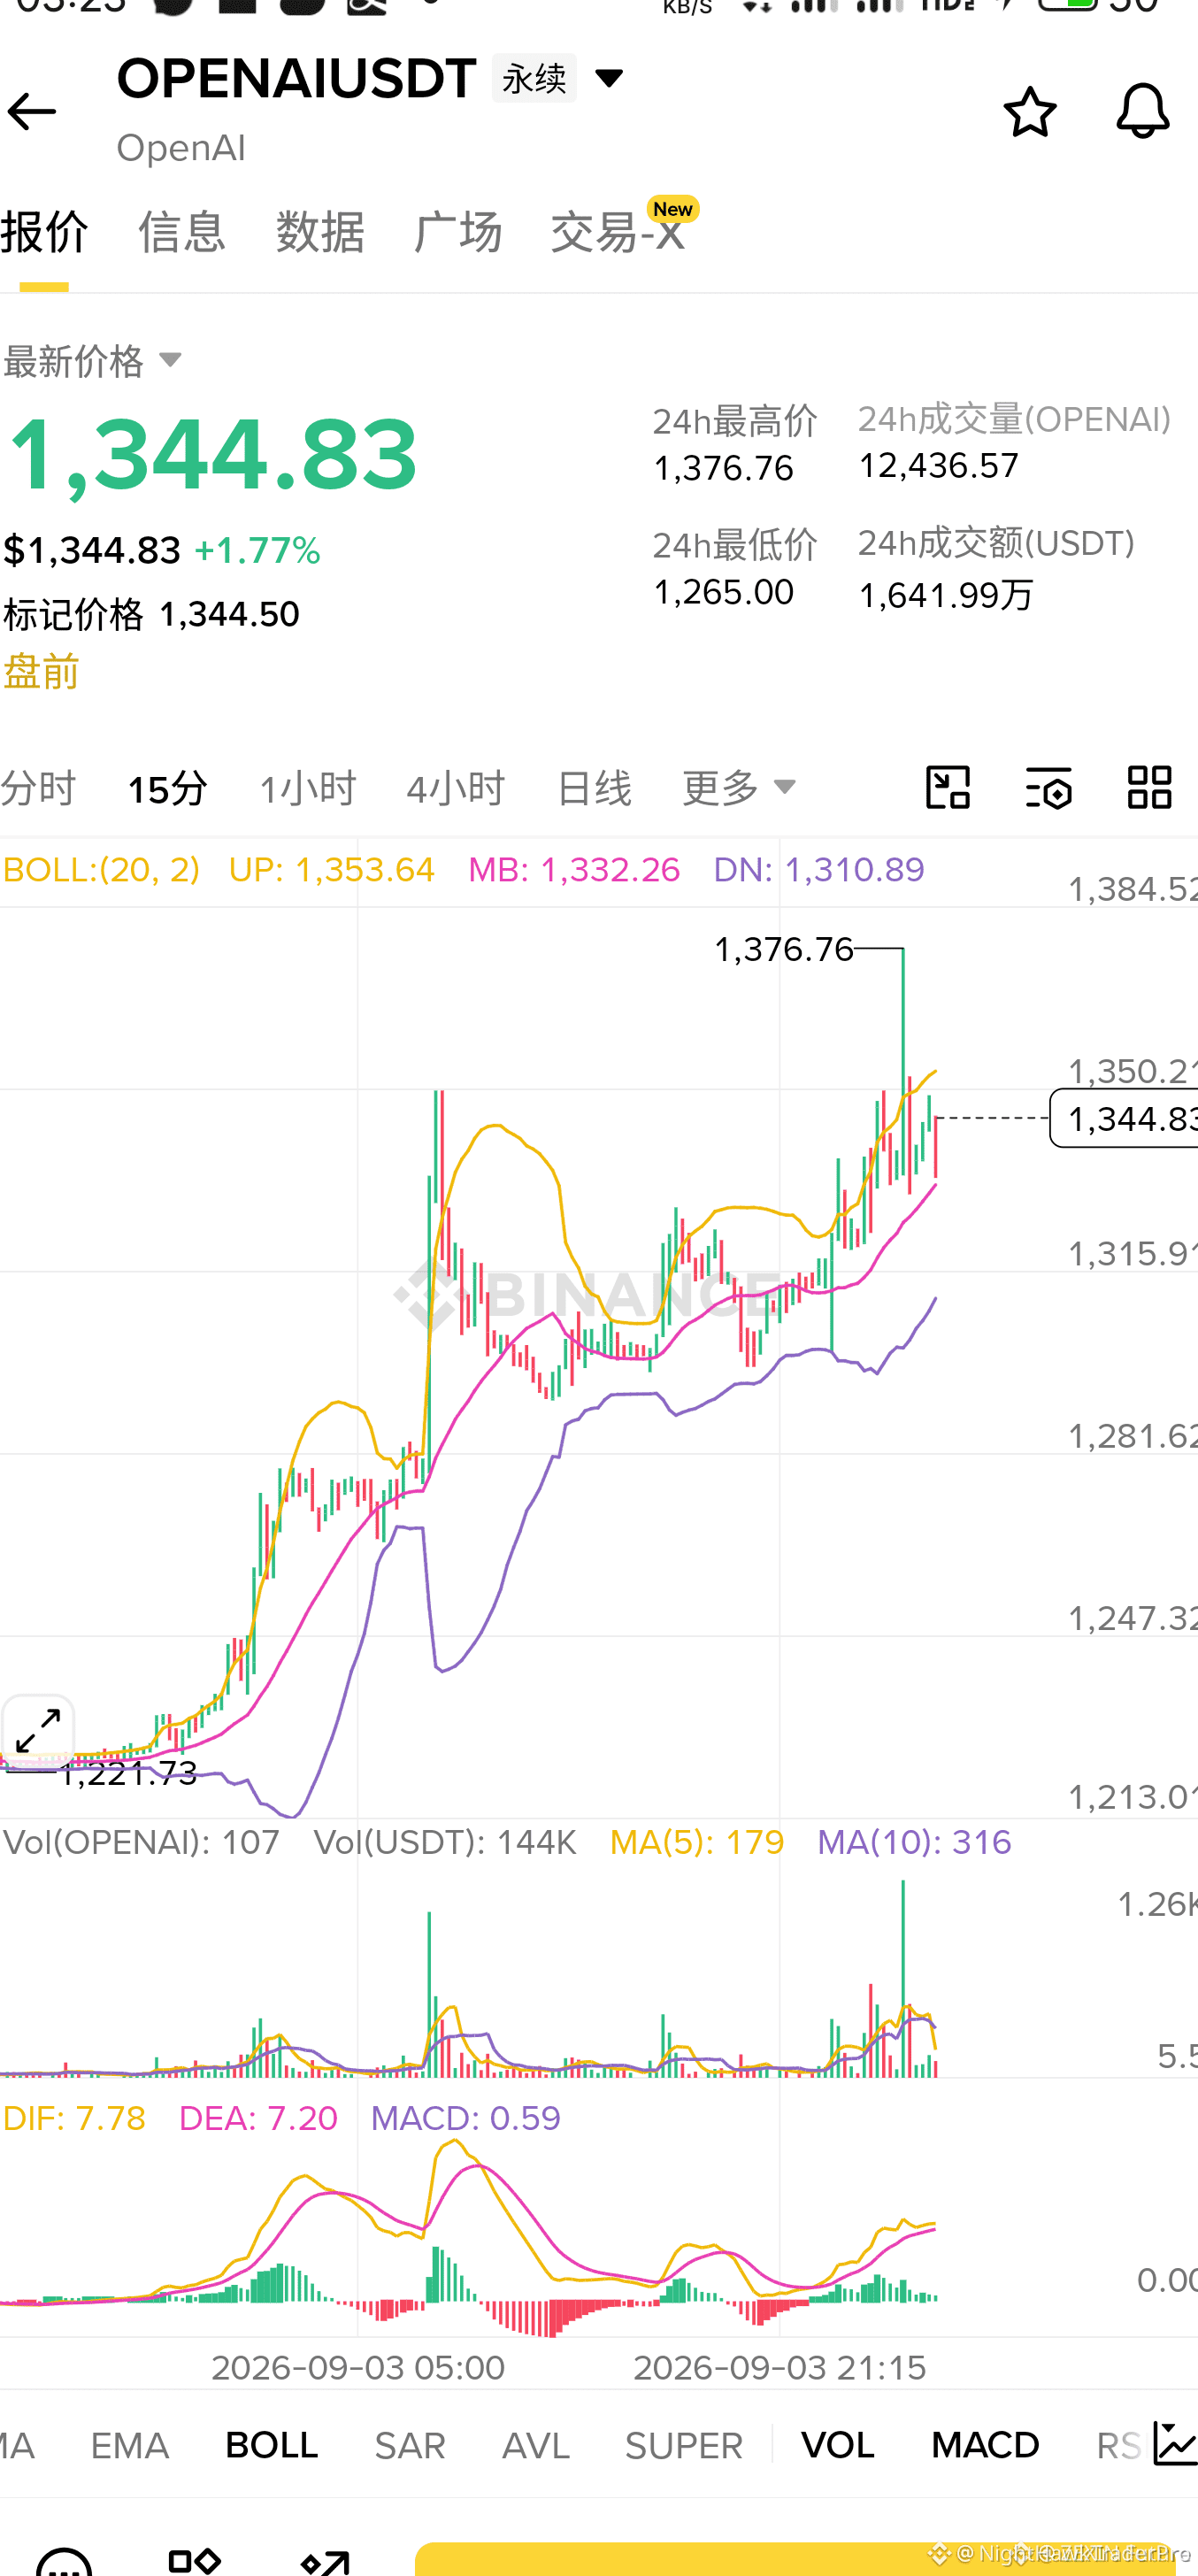Tap the back arrow icon
Image resolution: width=1198 pixels, height=2576 pixels.
click(x=31, y=111)
